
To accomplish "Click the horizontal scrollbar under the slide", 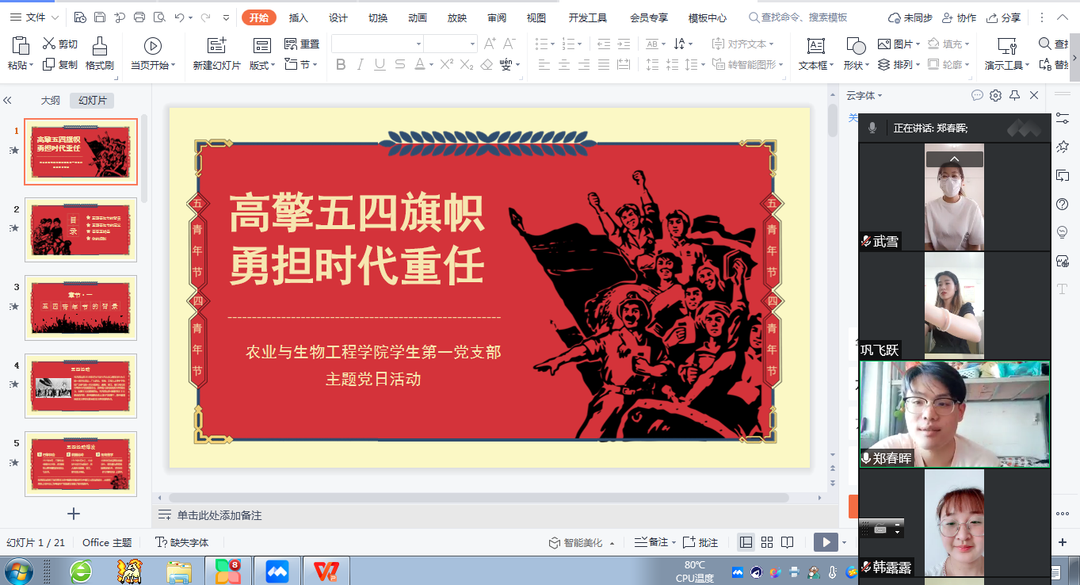I will pyautogui.click(x=478, y=497).
